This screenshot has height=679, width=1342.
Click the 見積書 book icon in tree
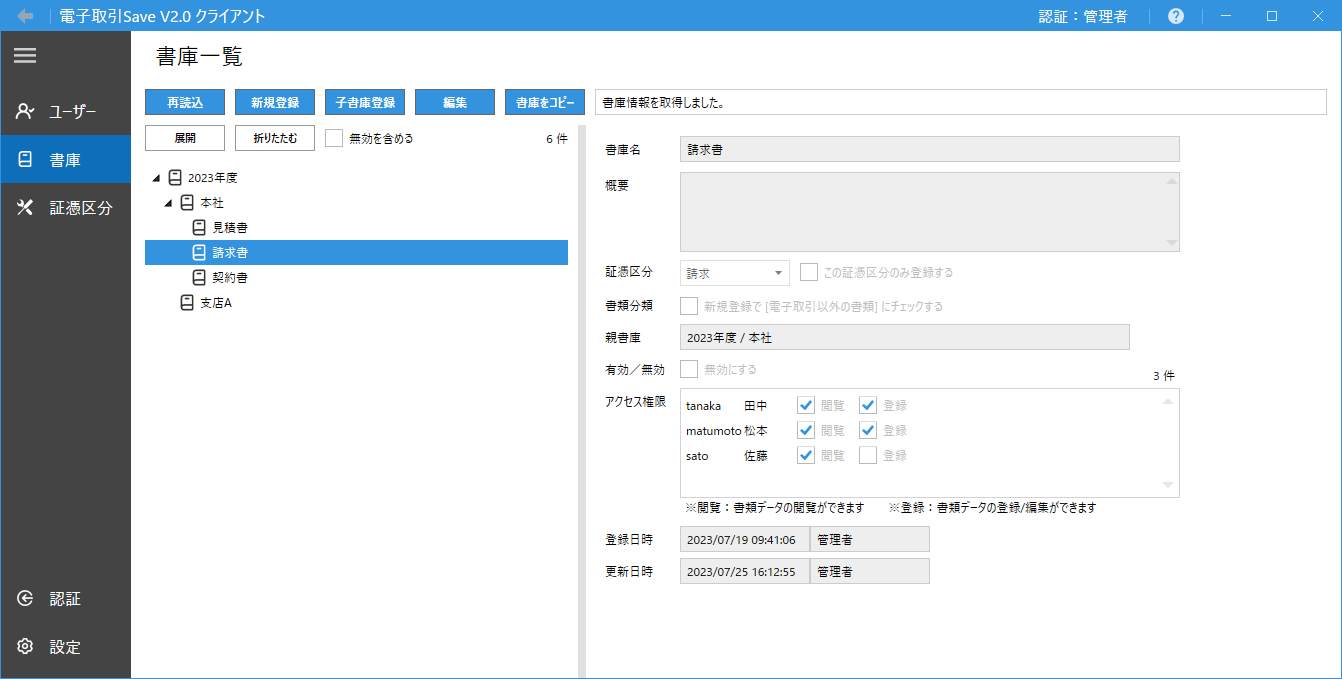coord(199,228)
